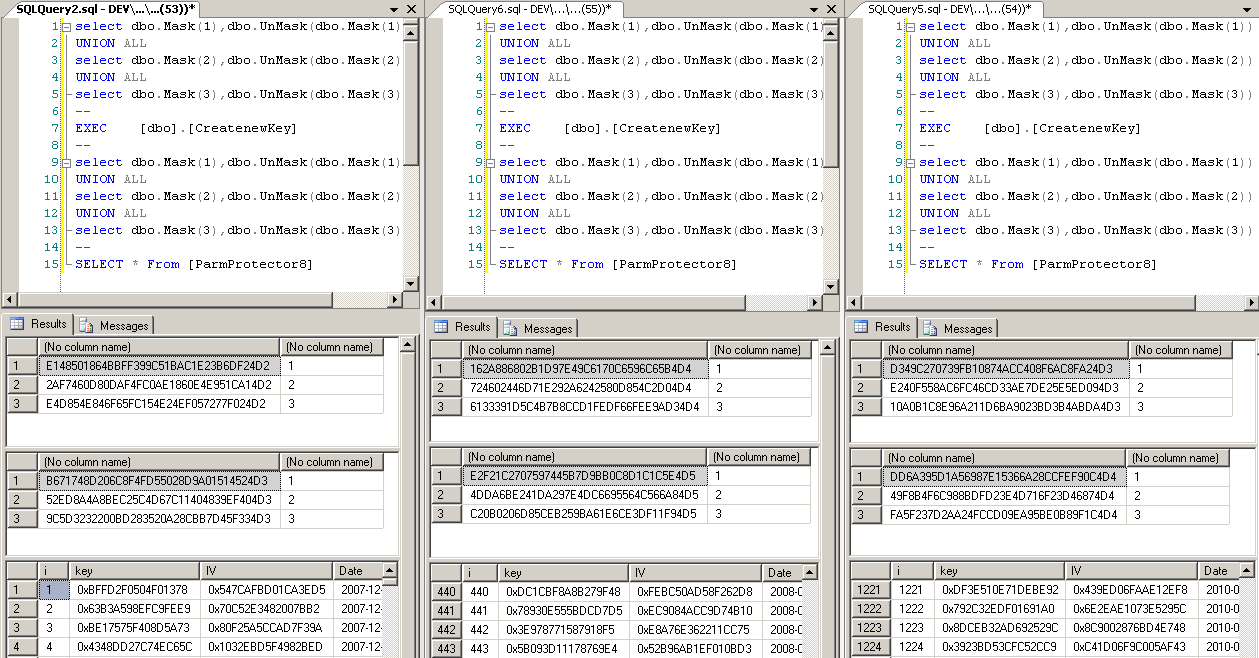This screenshot has height=658, width=1259.
Task: Select cell E4D854E846F65FC154E24EF057277F024D2
Action: pos(159,404)
